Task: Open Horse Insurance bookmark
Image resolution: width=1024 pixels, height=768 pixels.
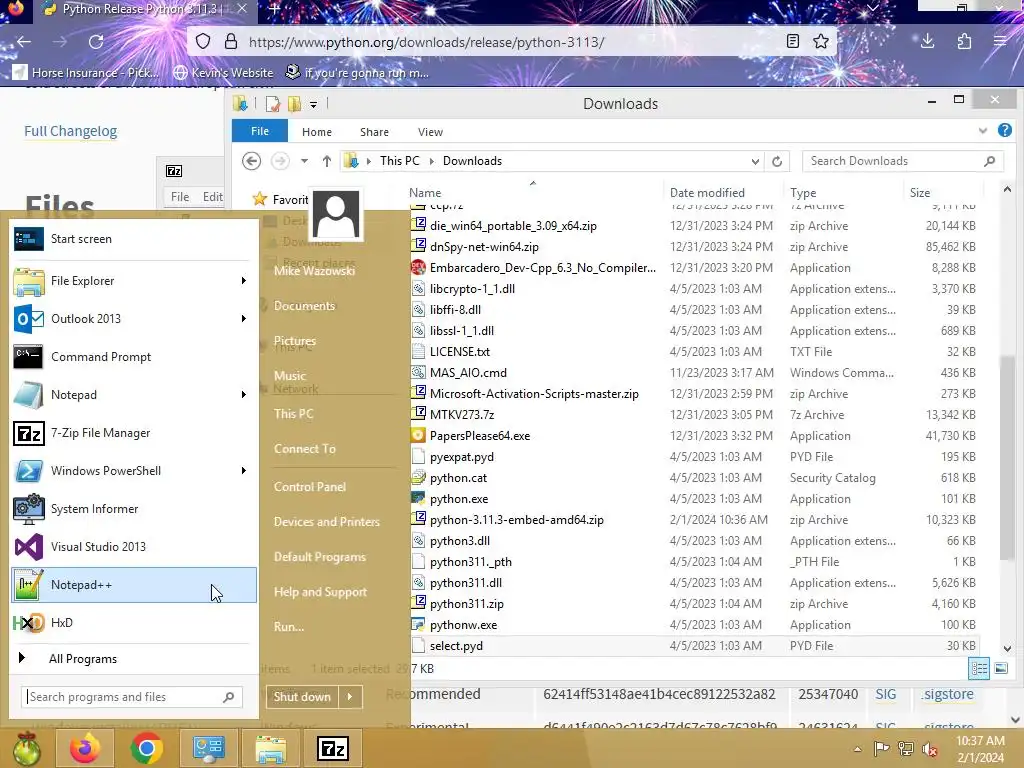Action: coord(86,72)
